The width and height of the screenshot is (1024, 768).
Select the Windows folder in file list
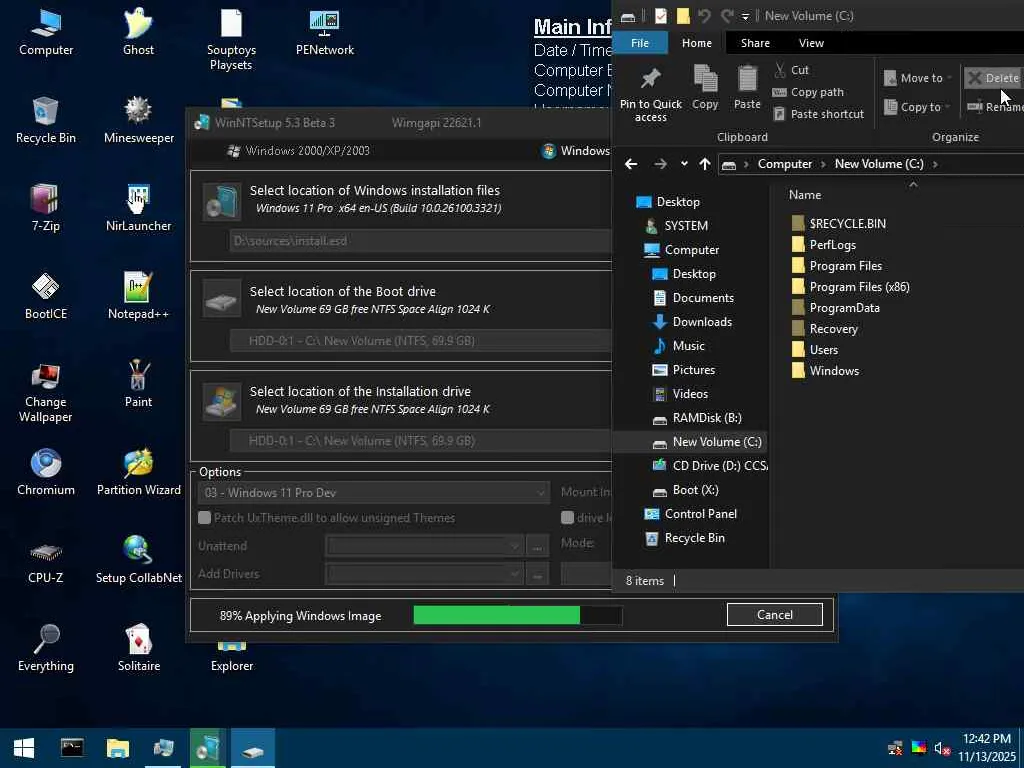click(x=825, y=370)
